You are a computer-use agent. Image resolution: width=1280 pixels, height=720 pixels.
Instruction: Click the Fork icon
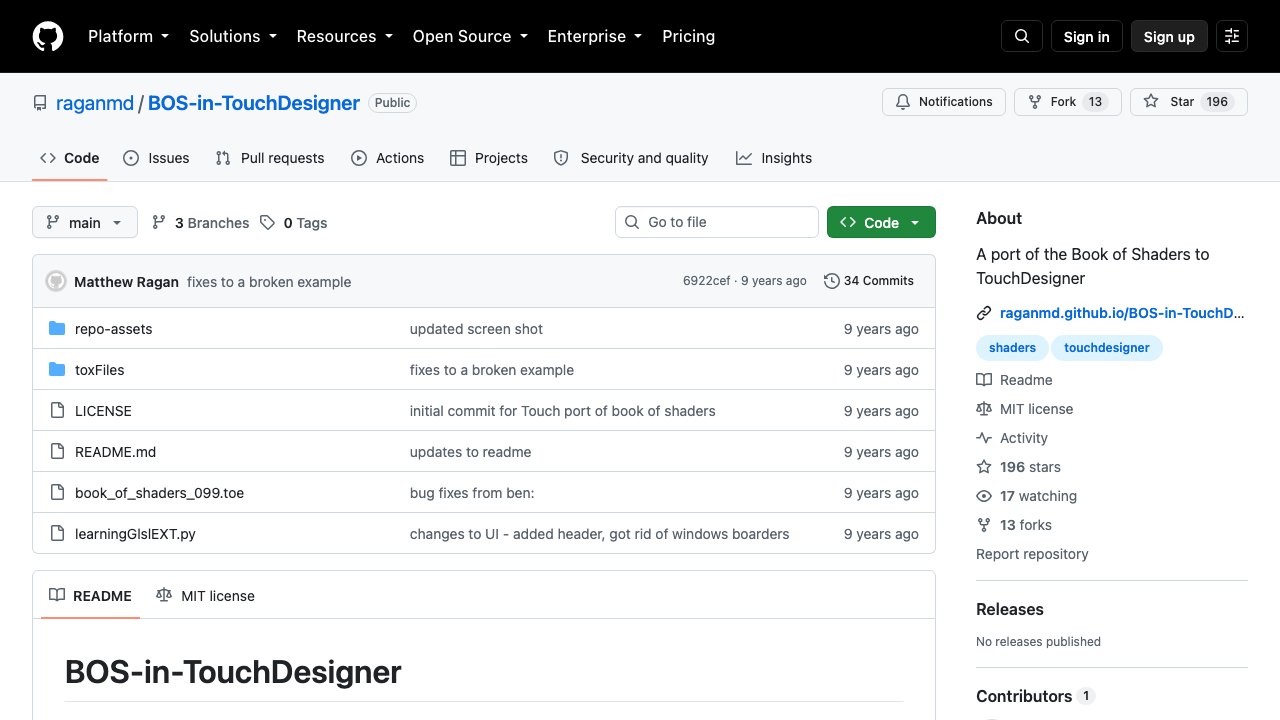(x=1035, y=102)
